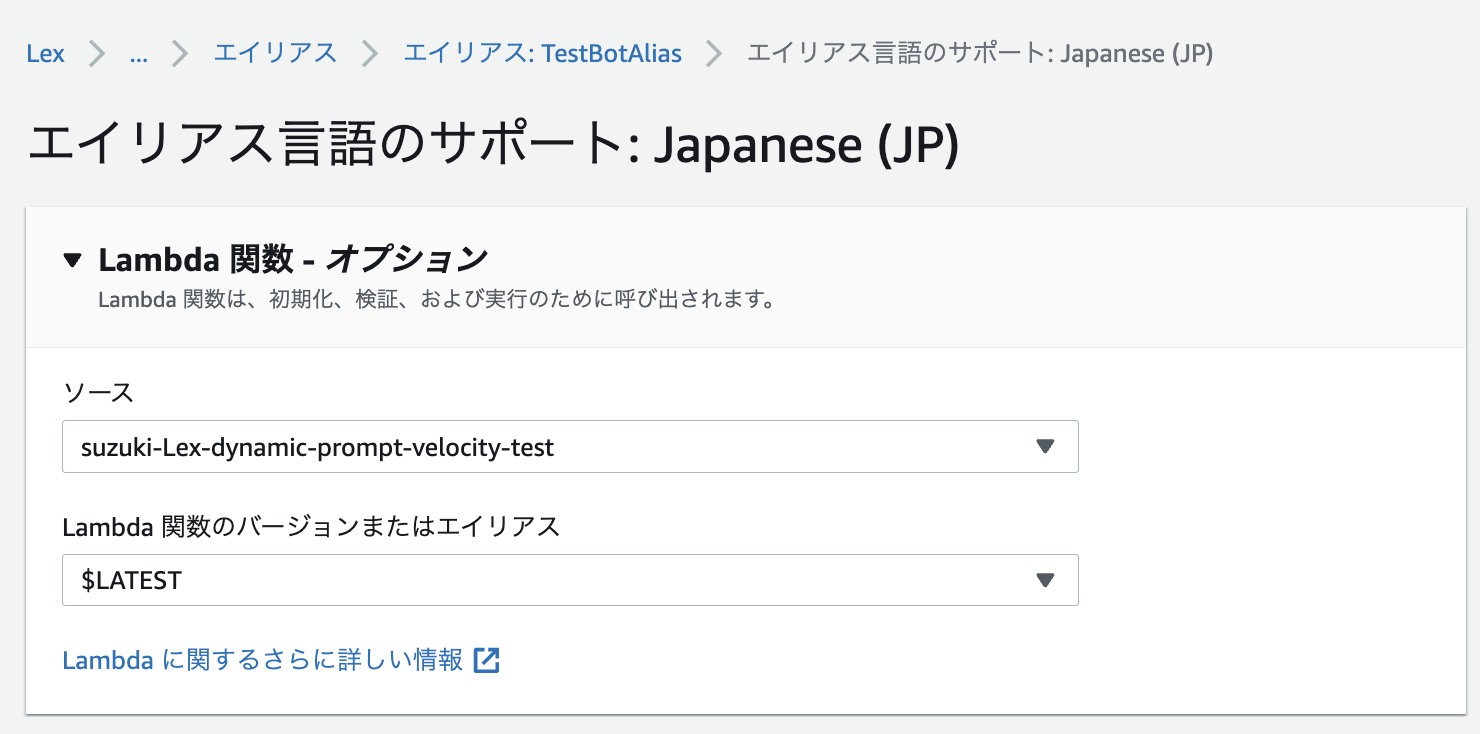
Task: Click the page heading エイリアス言語のサポート
Action: click(493, 144)
